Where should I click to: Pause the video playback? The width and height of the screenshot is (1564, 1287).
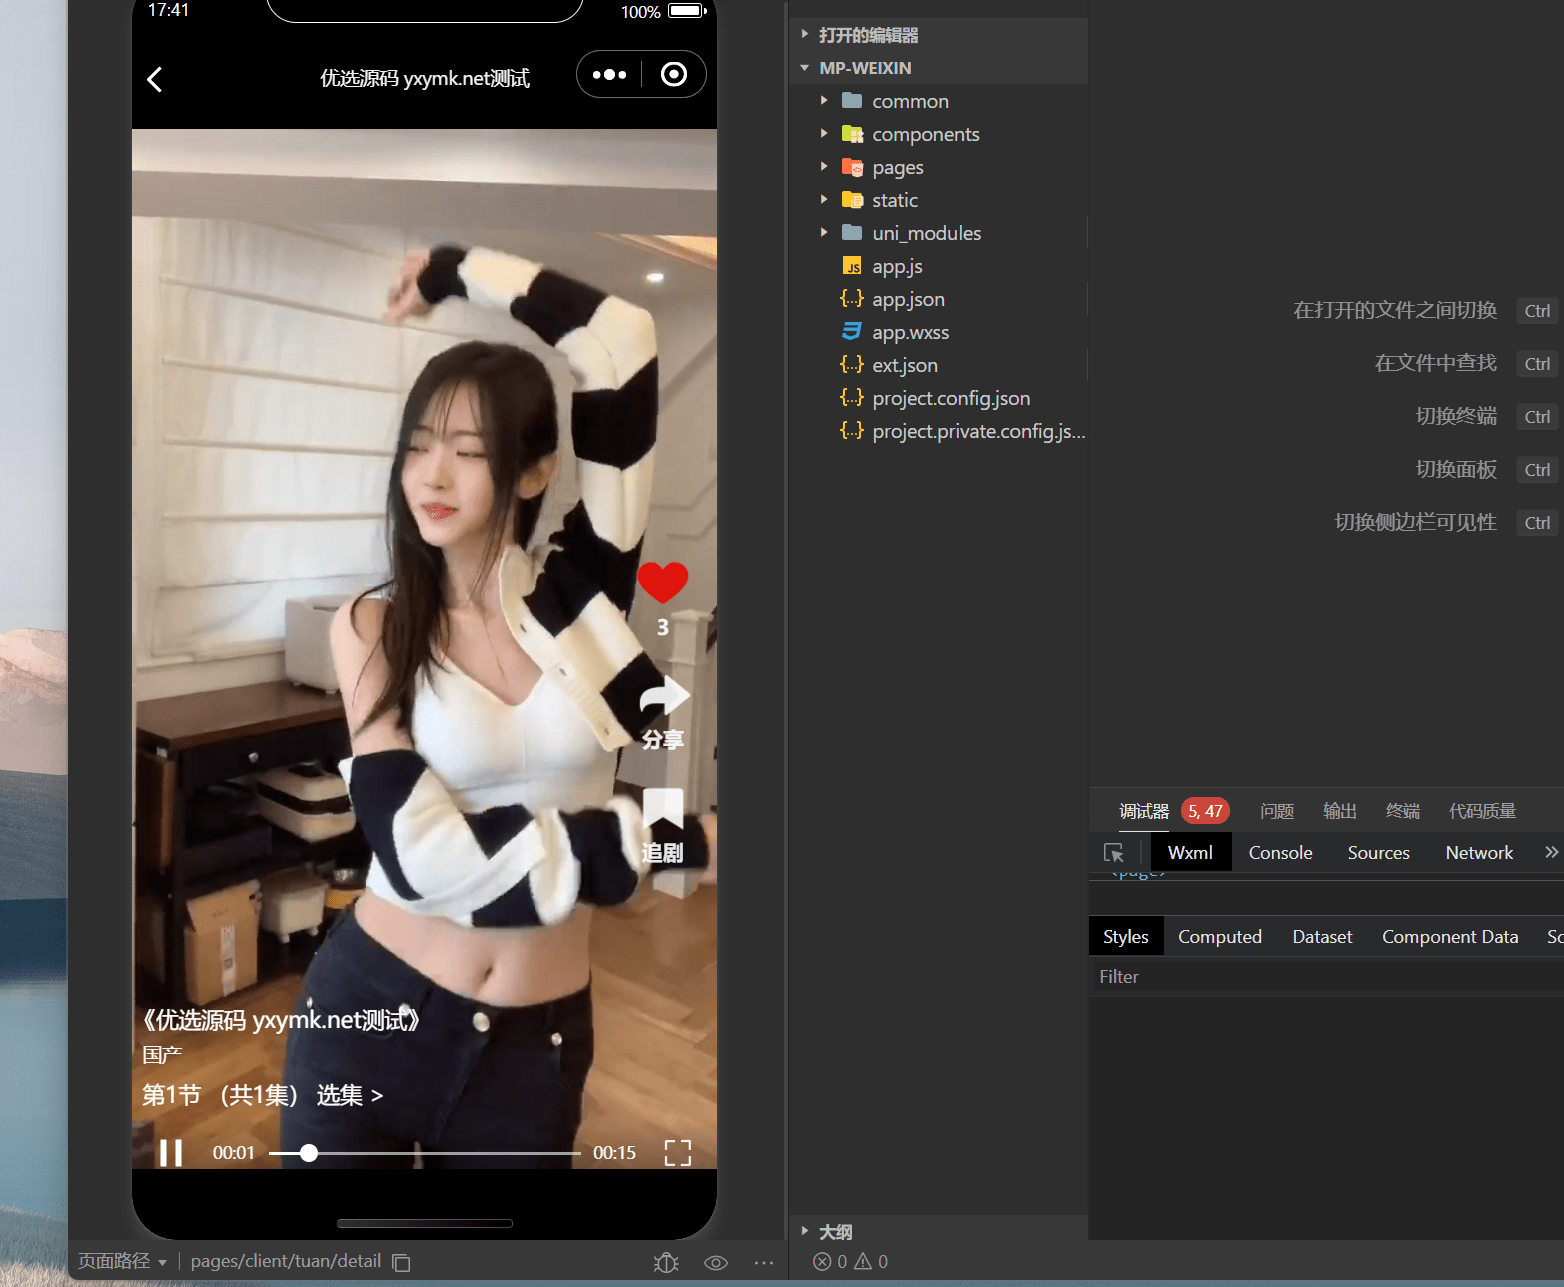171,1153
